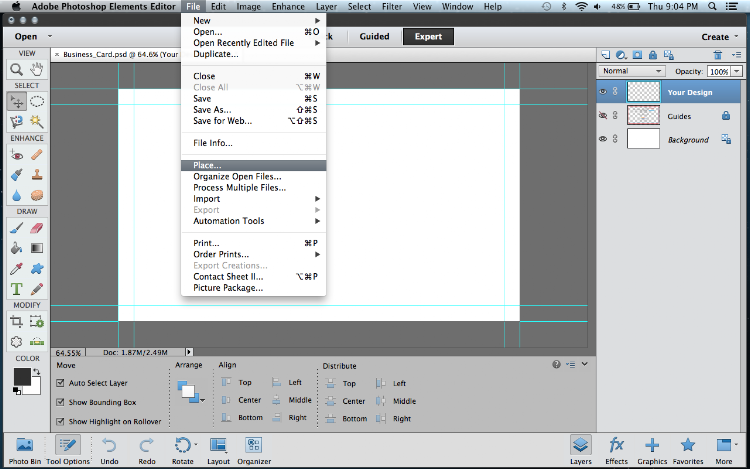Select the Elliptical Marquee tool
The image size is (750, 469).
tap(37, 101)
